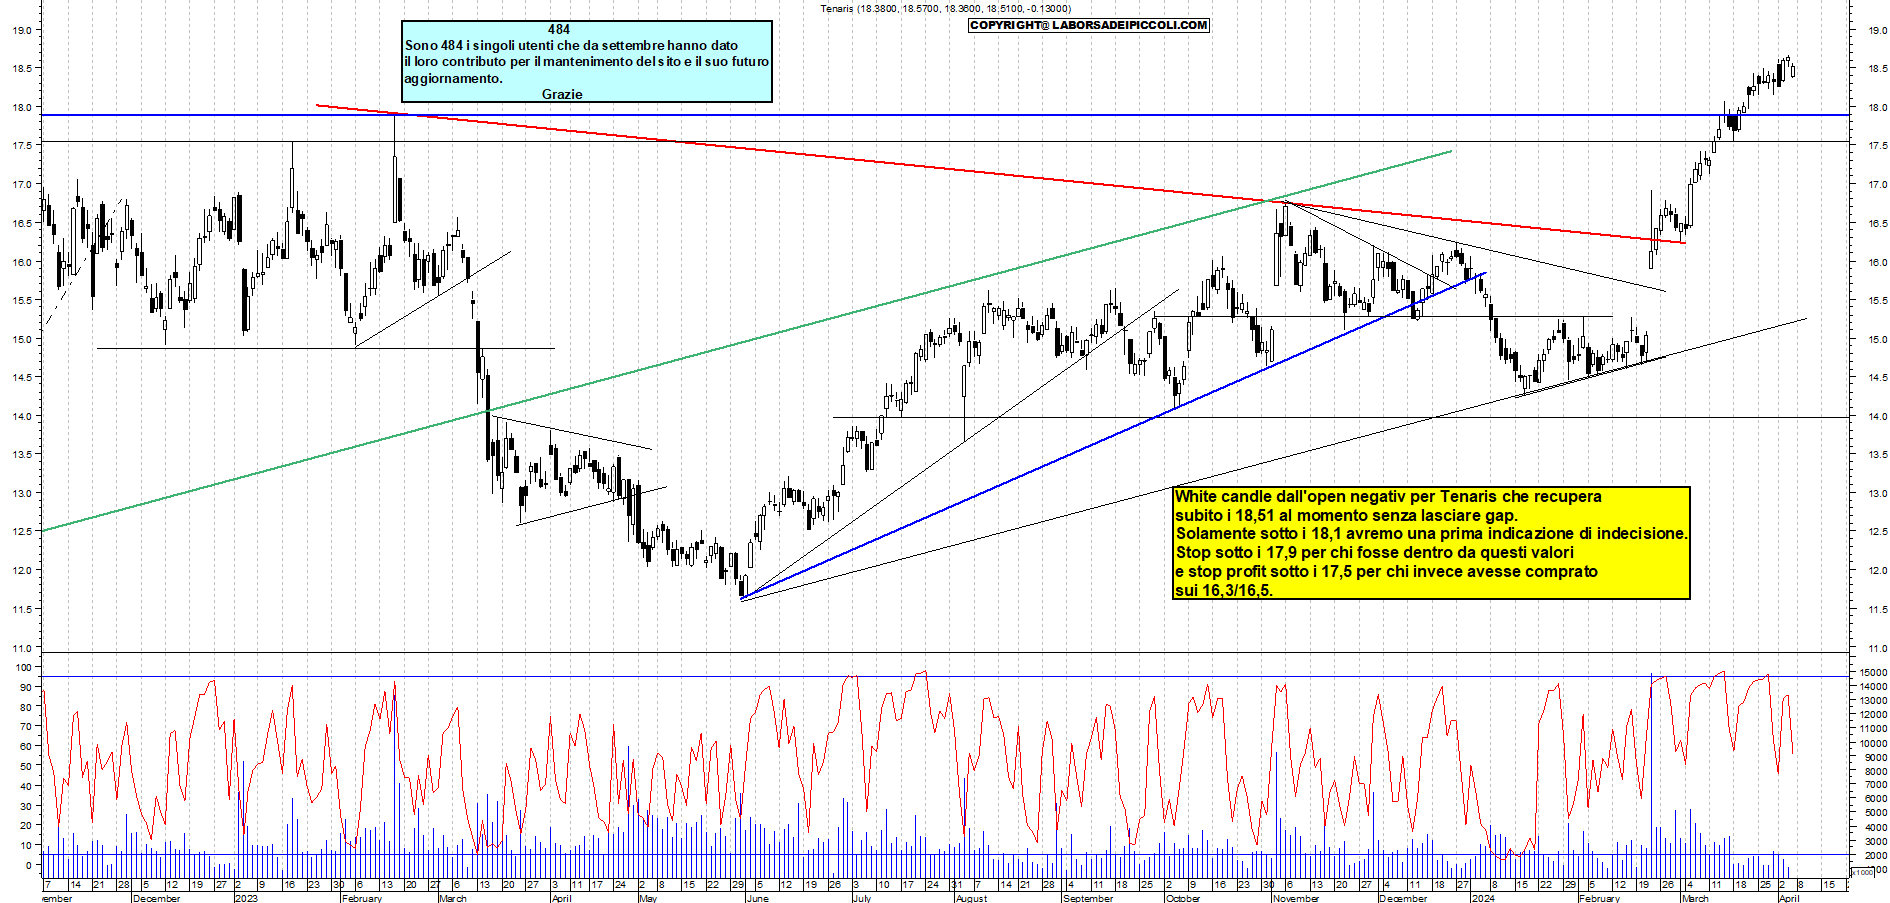1890x903 pixels.
Task: Click the 15000 label on the volume axis
Action: [1872, 673]
